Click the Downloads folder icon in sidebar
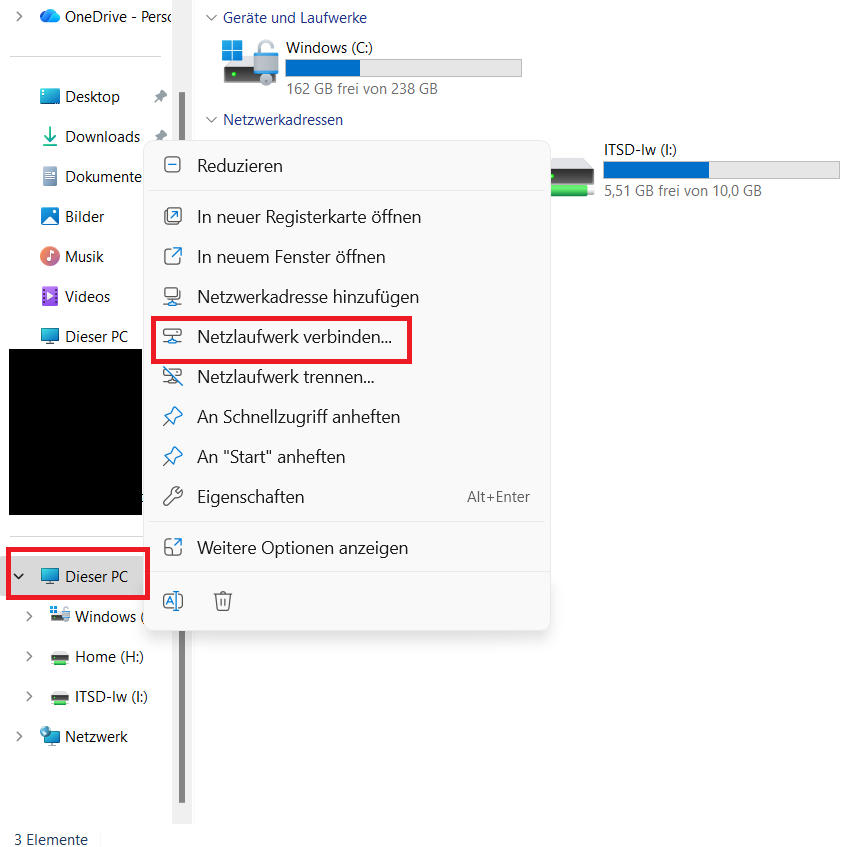Image resolution: width=858 pixels, height=847 pixels. click(50, 137)
